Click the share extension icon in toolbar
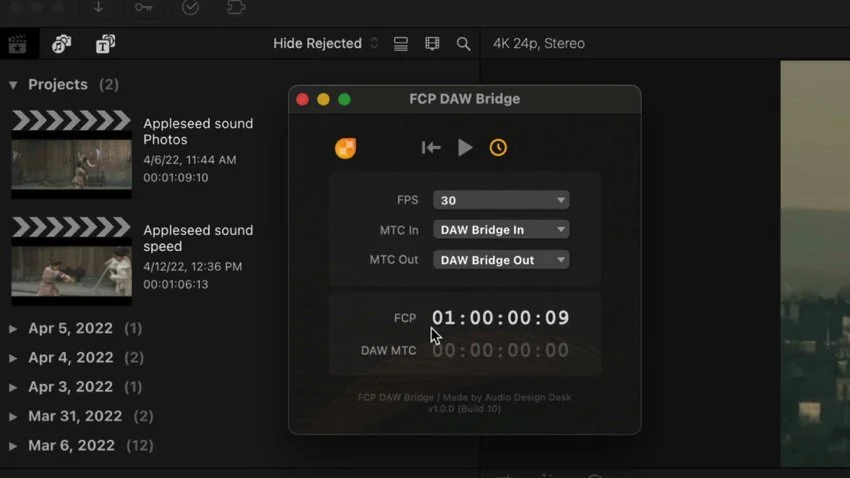The width and height of the screenshot is (850, 478). pyautogui.click(x=236, y=7)
